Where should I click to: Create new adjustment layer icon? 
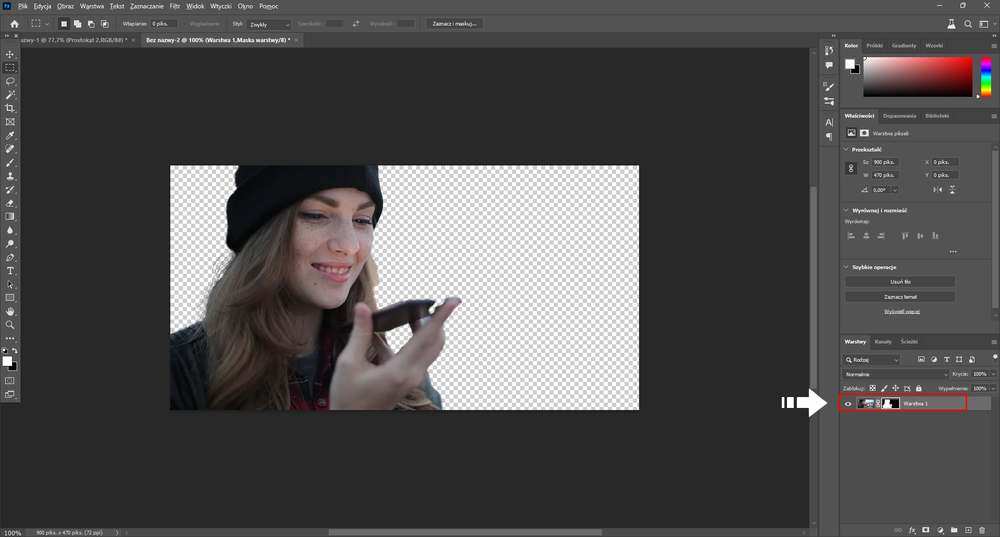click(940, 530)
